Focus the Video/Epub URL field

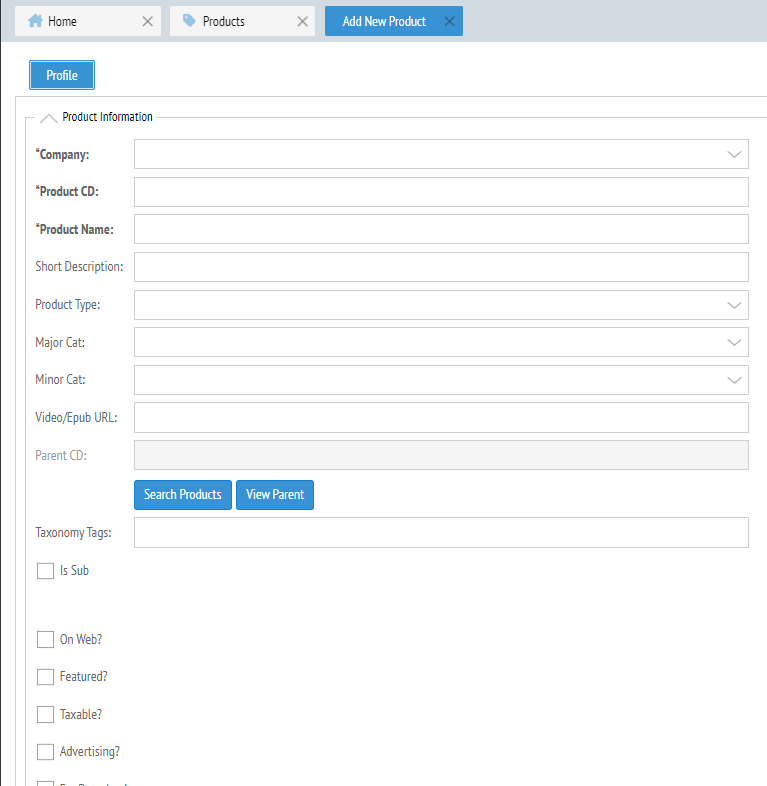[441, 418]
